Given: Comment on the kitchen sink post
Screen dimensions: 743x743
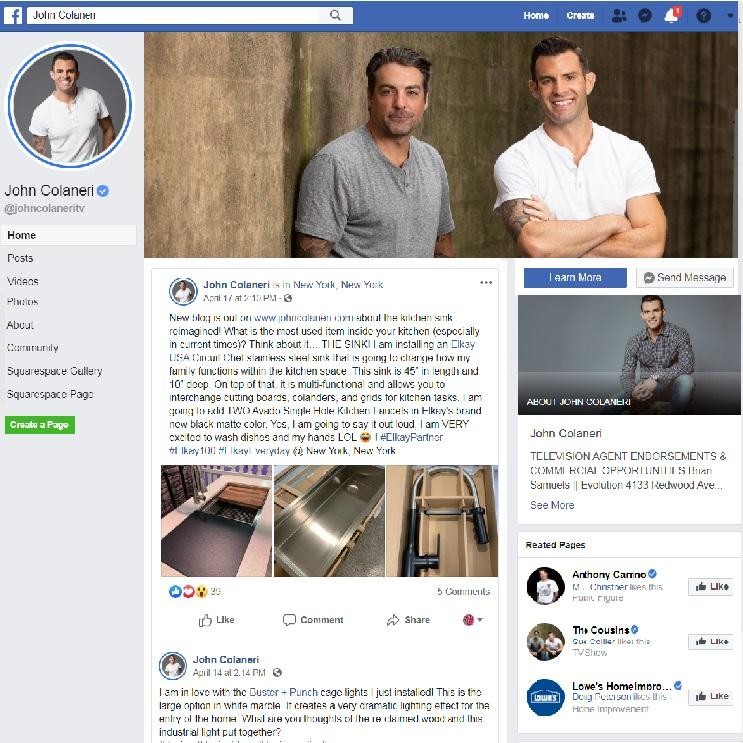Looking at the screenshot, I should (313, 620).
